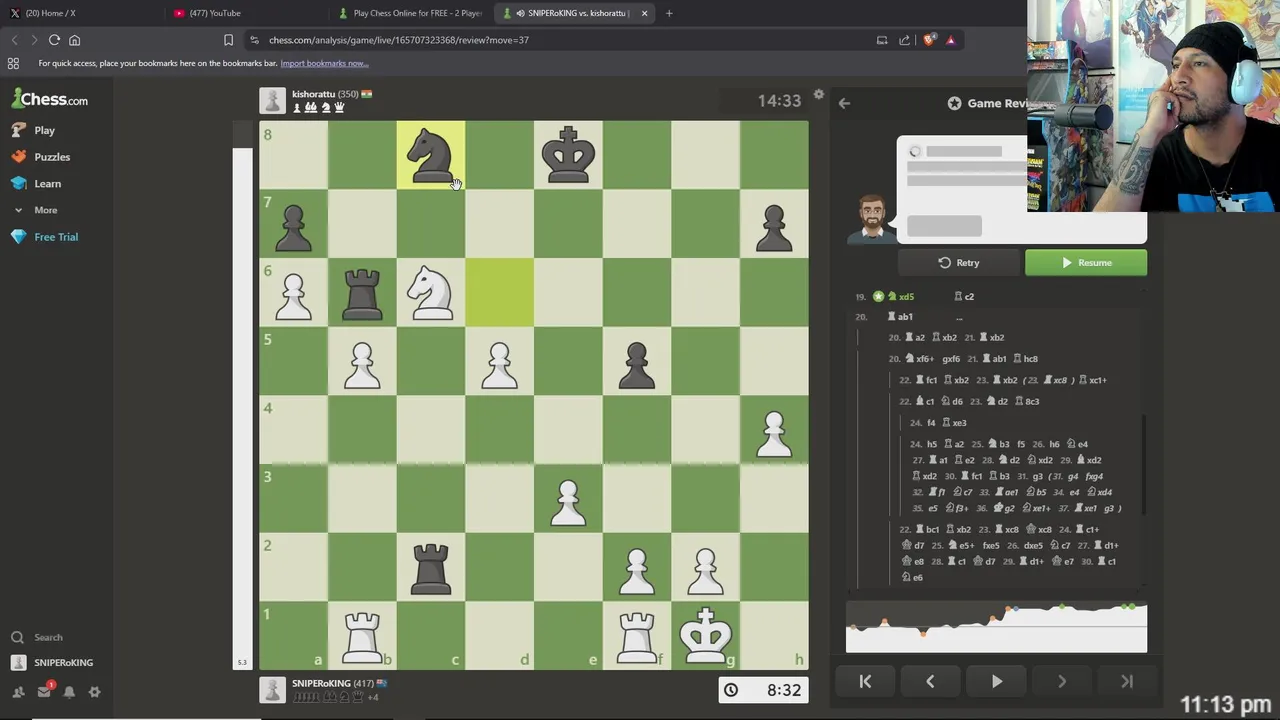The image size is (1280, 720).
Task: Open kishorattu player profile
Action: pos(312,94)
